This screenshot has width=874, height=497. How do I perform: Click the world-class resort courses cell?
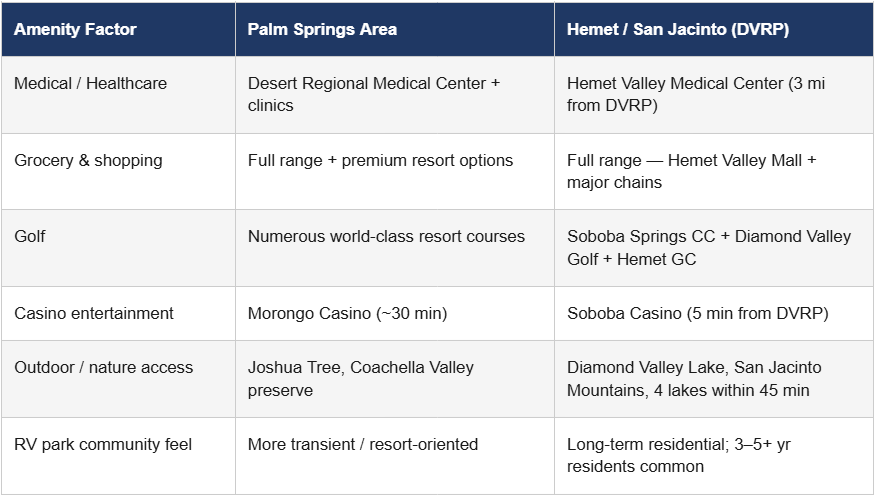tap(386, 237)
